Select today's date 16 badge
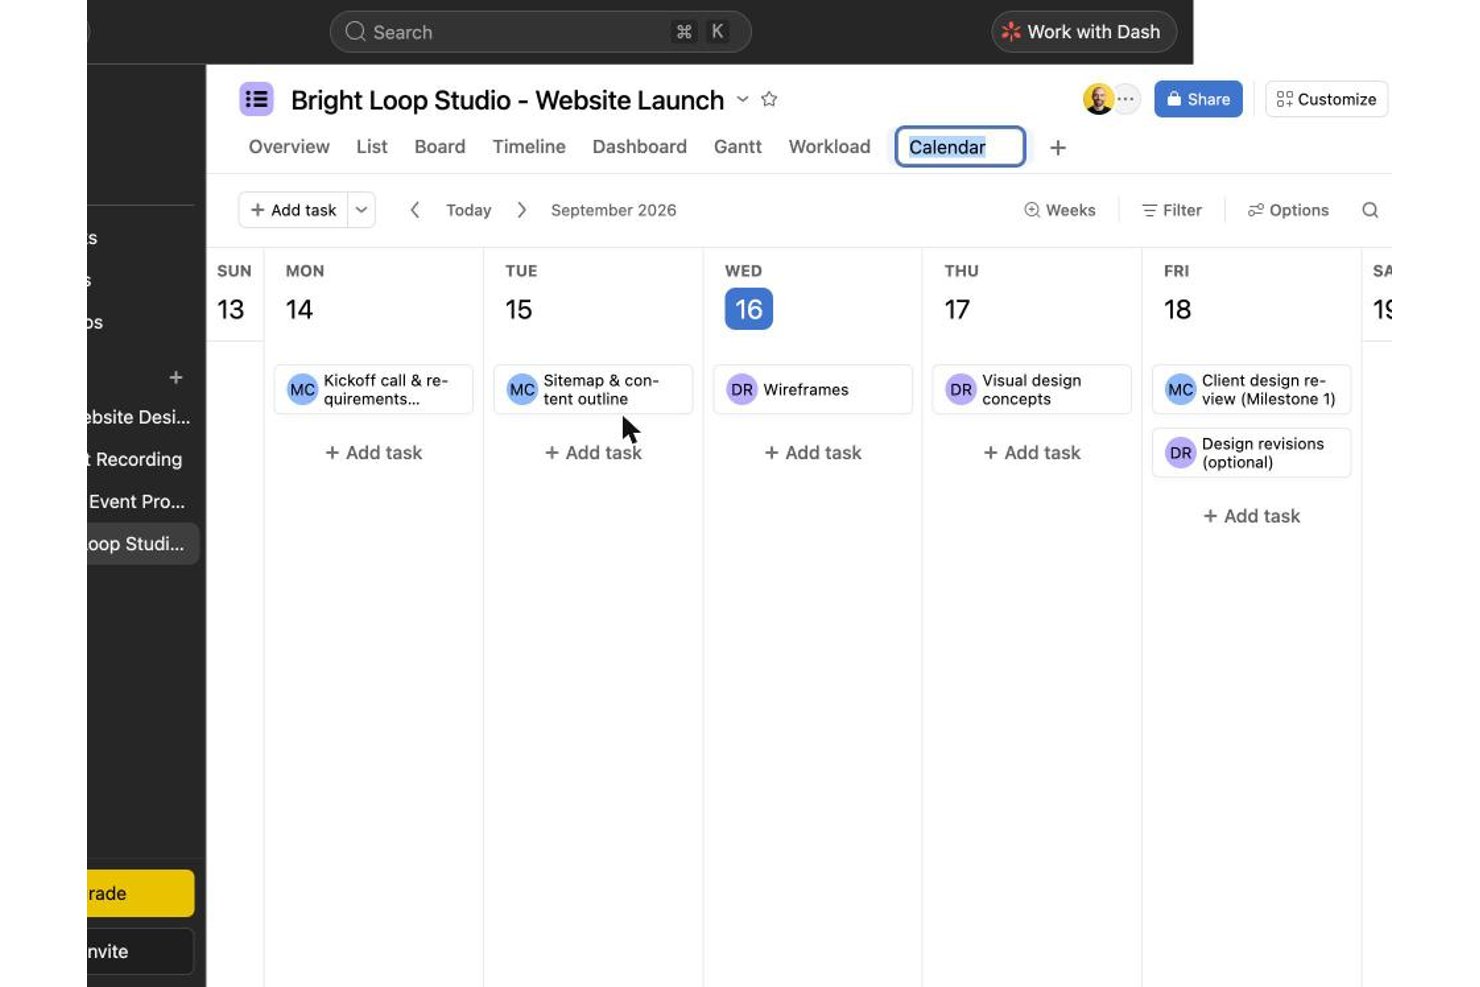Viewport: 1480px width, 987px height. pos(749,310)
